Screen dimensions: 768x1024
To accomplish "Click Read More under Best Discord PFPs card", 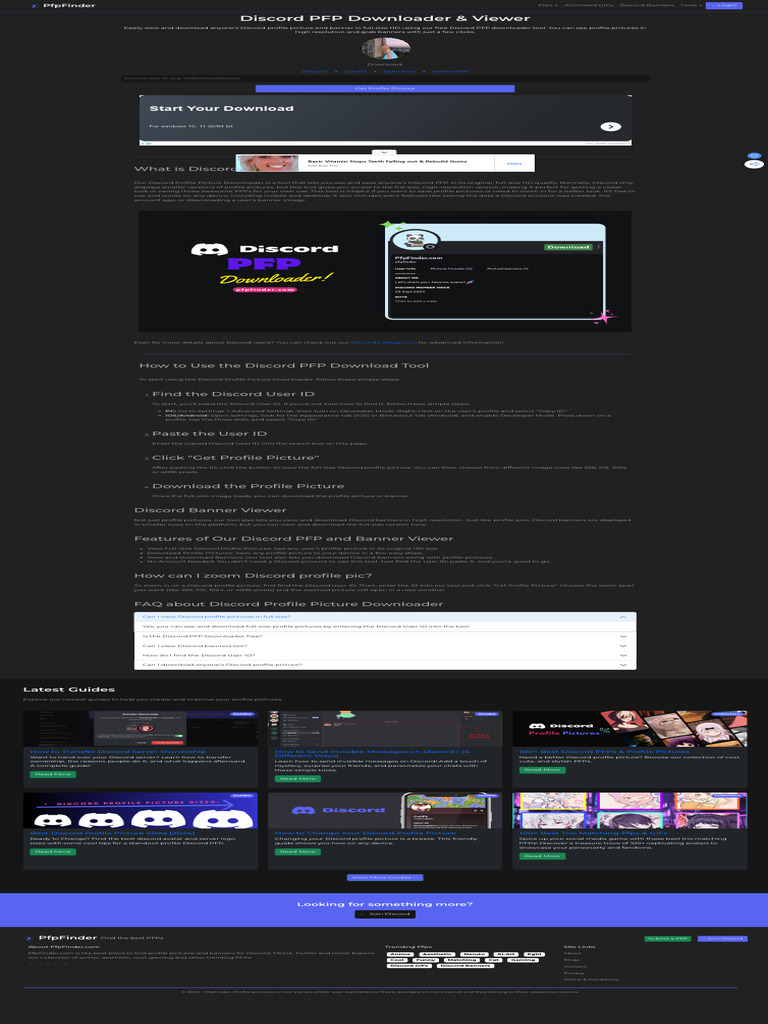I will [x=543, y=770].
